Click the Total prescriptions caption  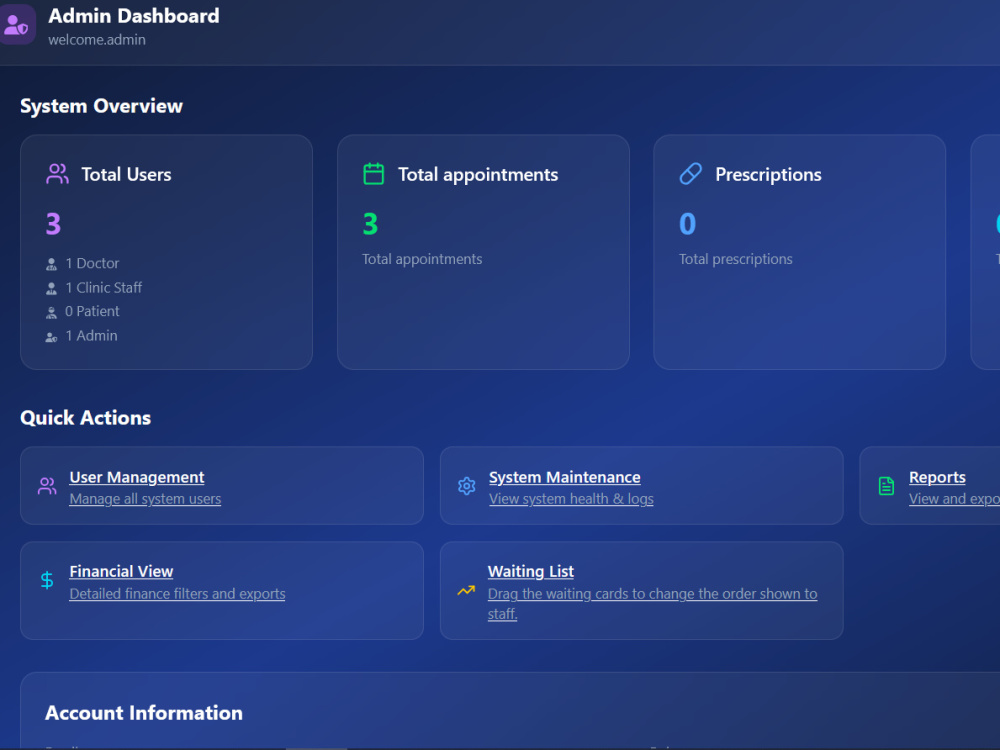coord(735,259)
